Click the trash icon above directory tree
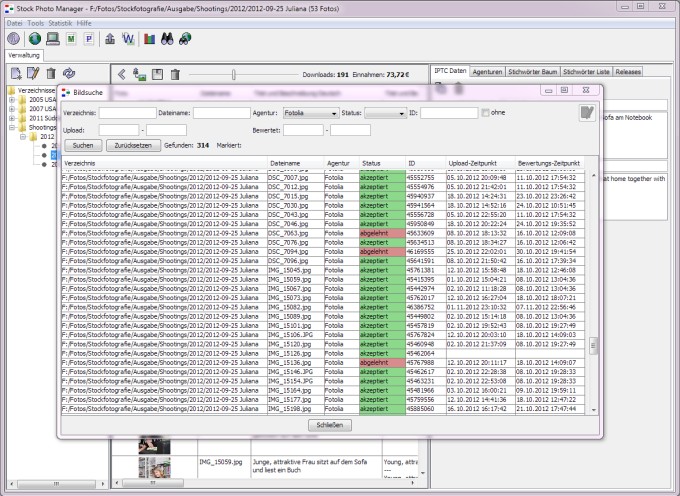 coord(51,73)
